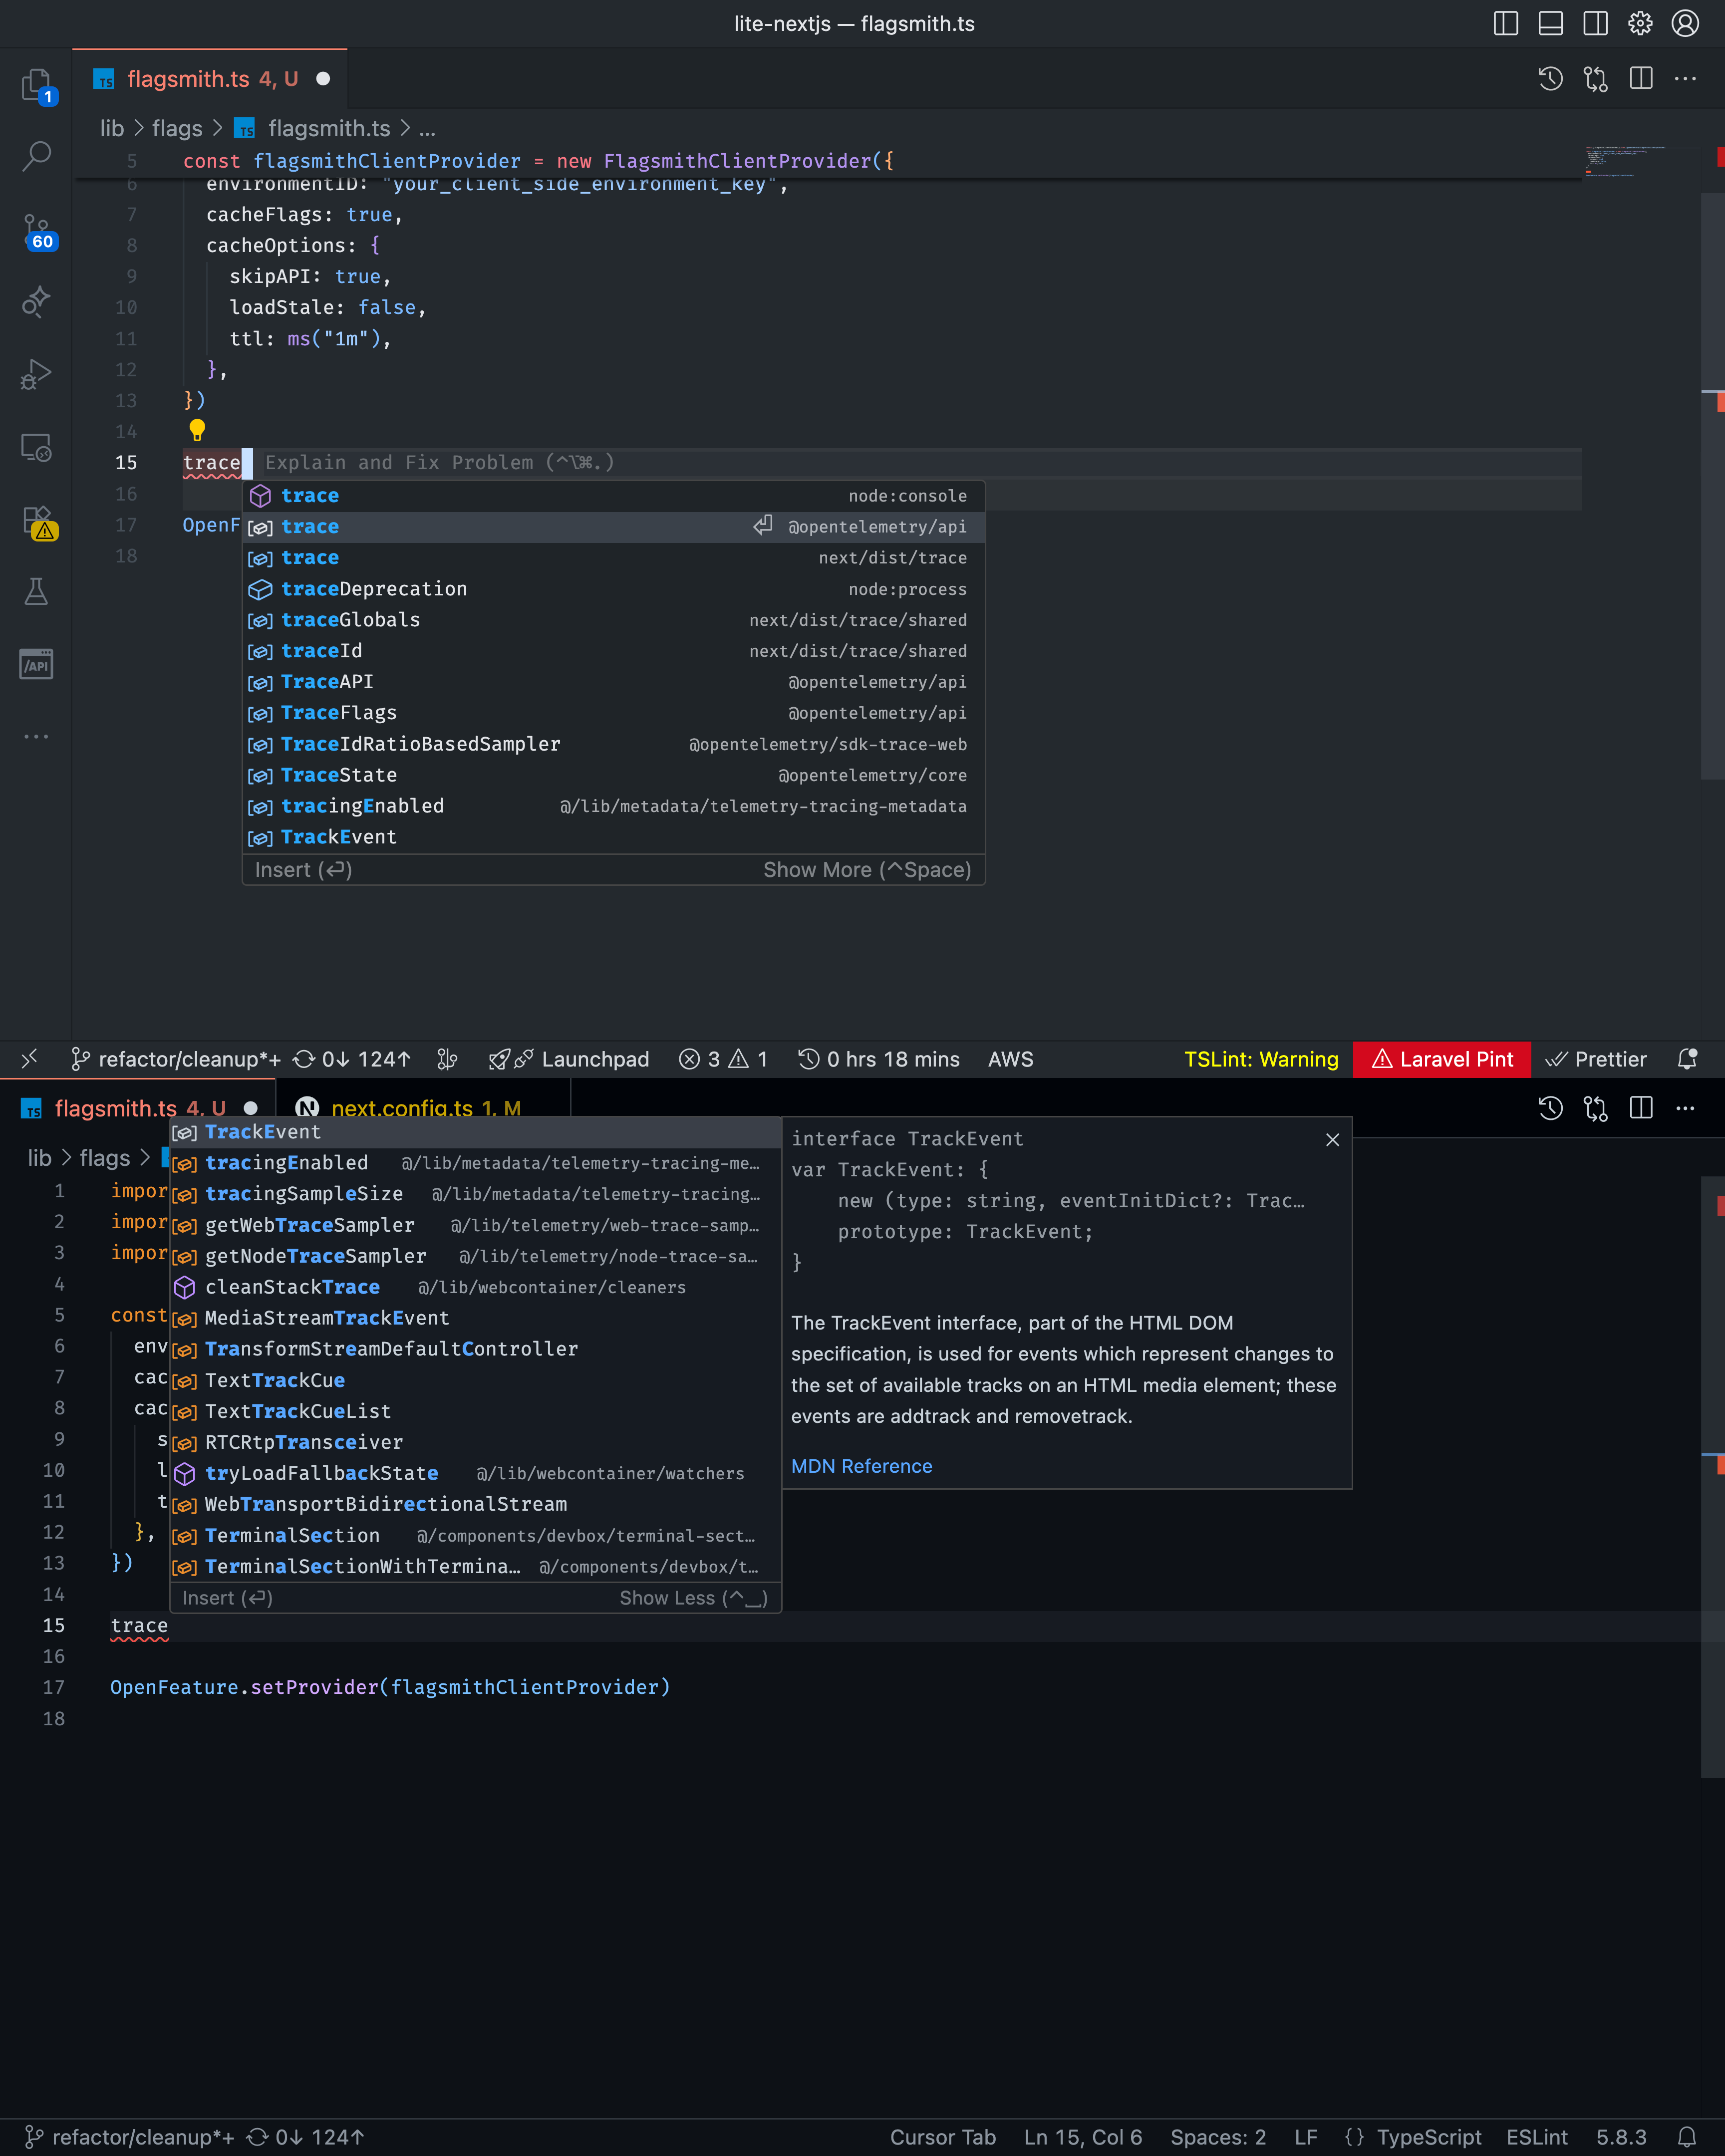This screenshot has width=1725, height=2156.
Task: Toggle the secondary side bar layout button
Action: click(1595, 23)
